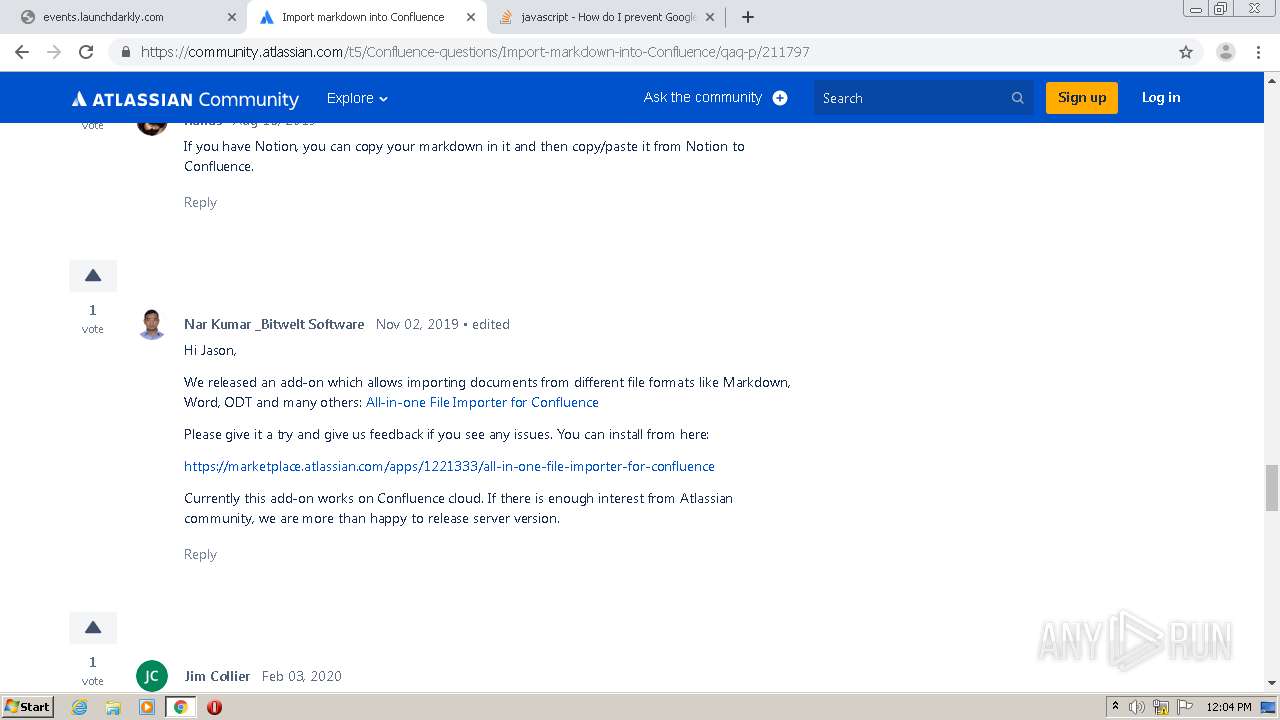Click the Log in link
1280x720 pixels.
tap(1161, 98)
